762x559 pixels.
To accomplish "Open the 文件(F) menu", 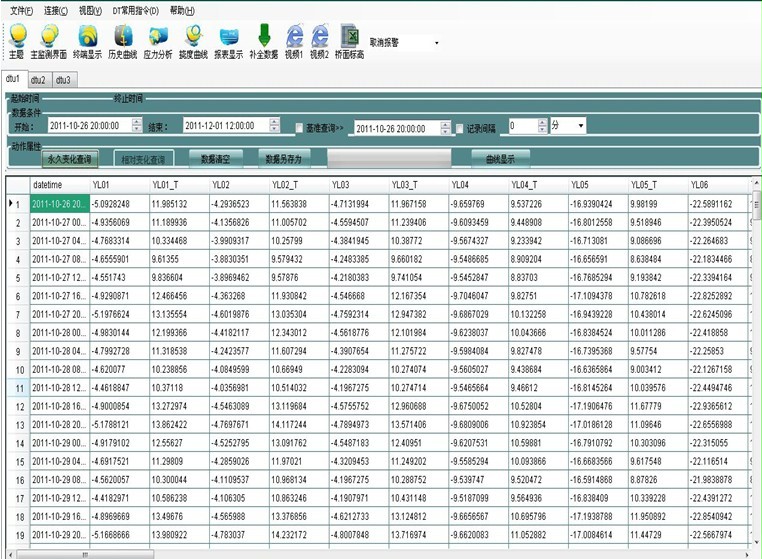I will (x=21, y=10).
